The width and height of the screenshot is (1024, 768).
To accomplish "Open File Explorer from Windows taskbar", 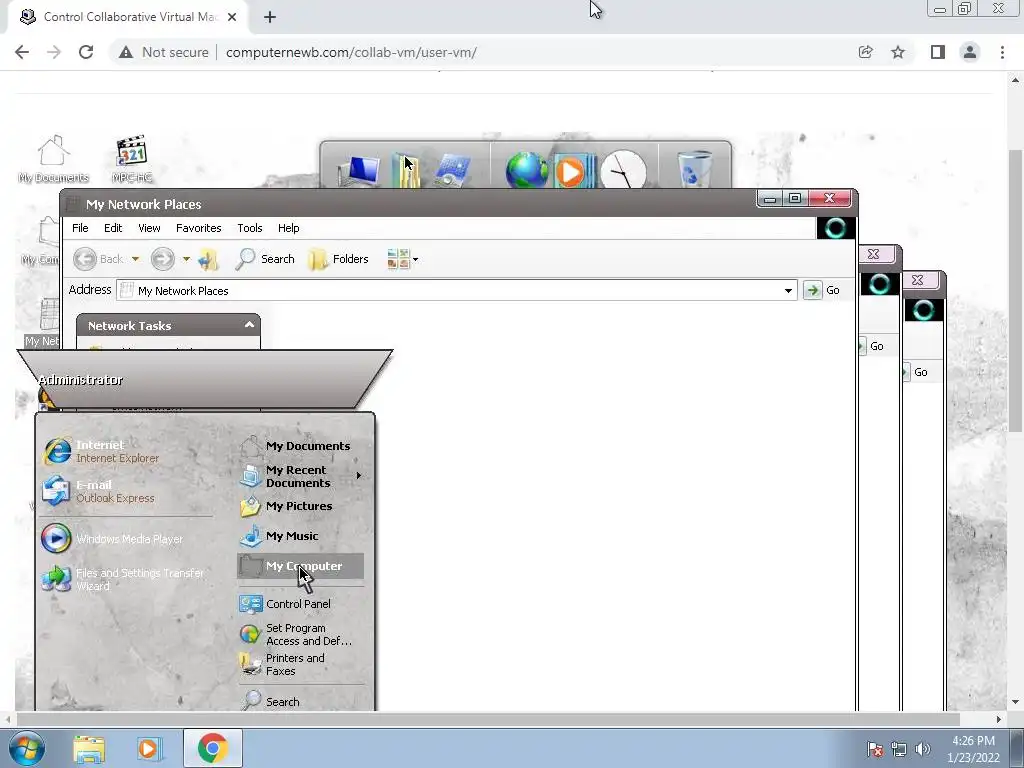I will coord(89,748).
